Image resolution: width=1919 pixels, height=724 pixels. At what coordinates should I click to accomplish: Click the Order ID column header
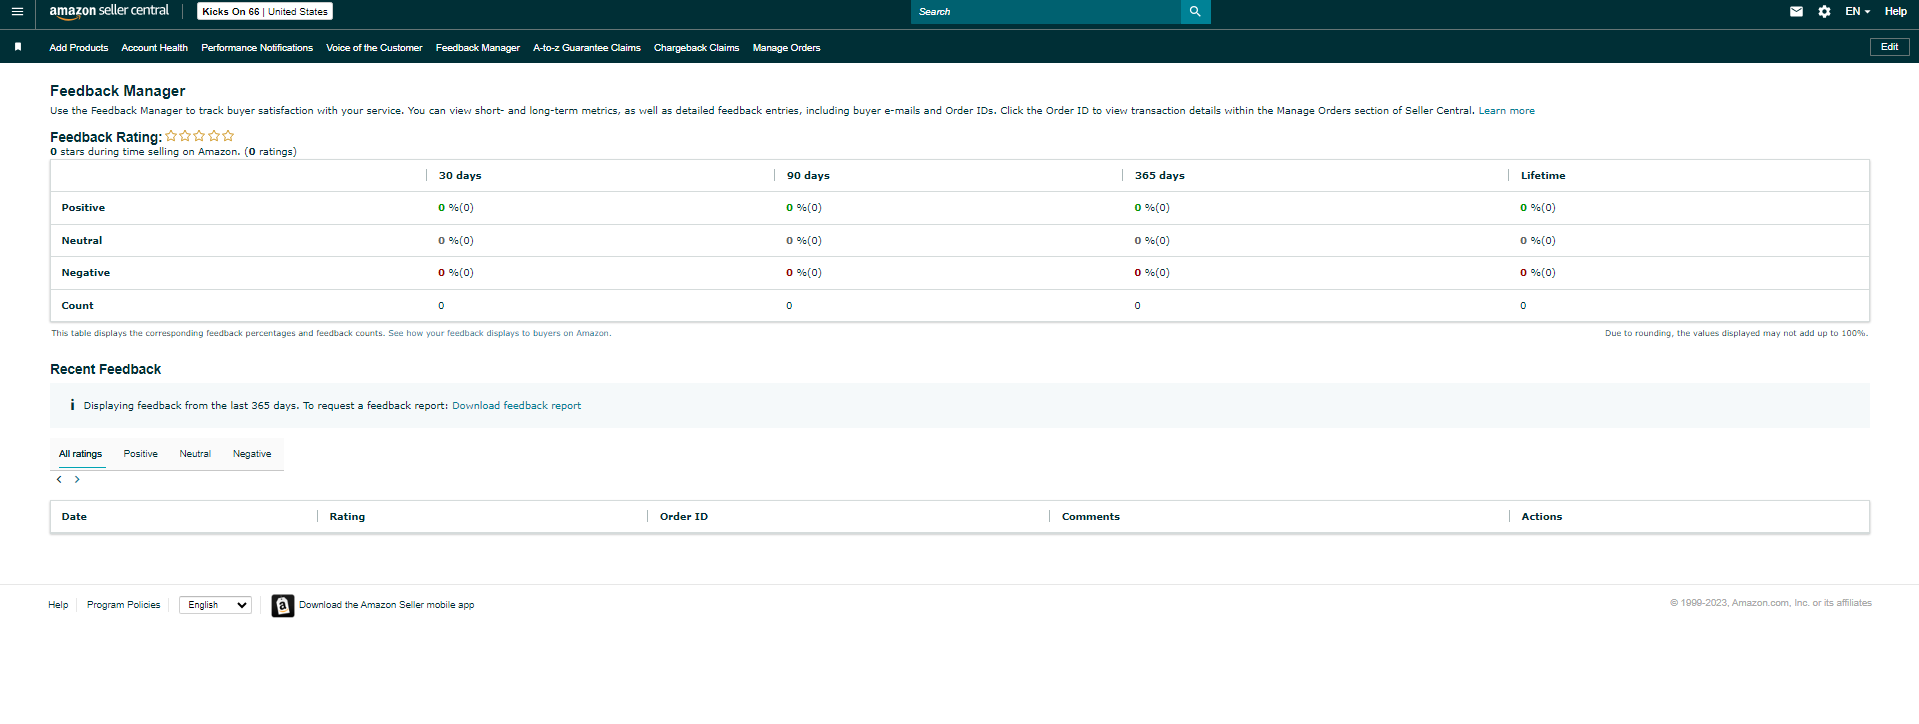pos(684,517)
